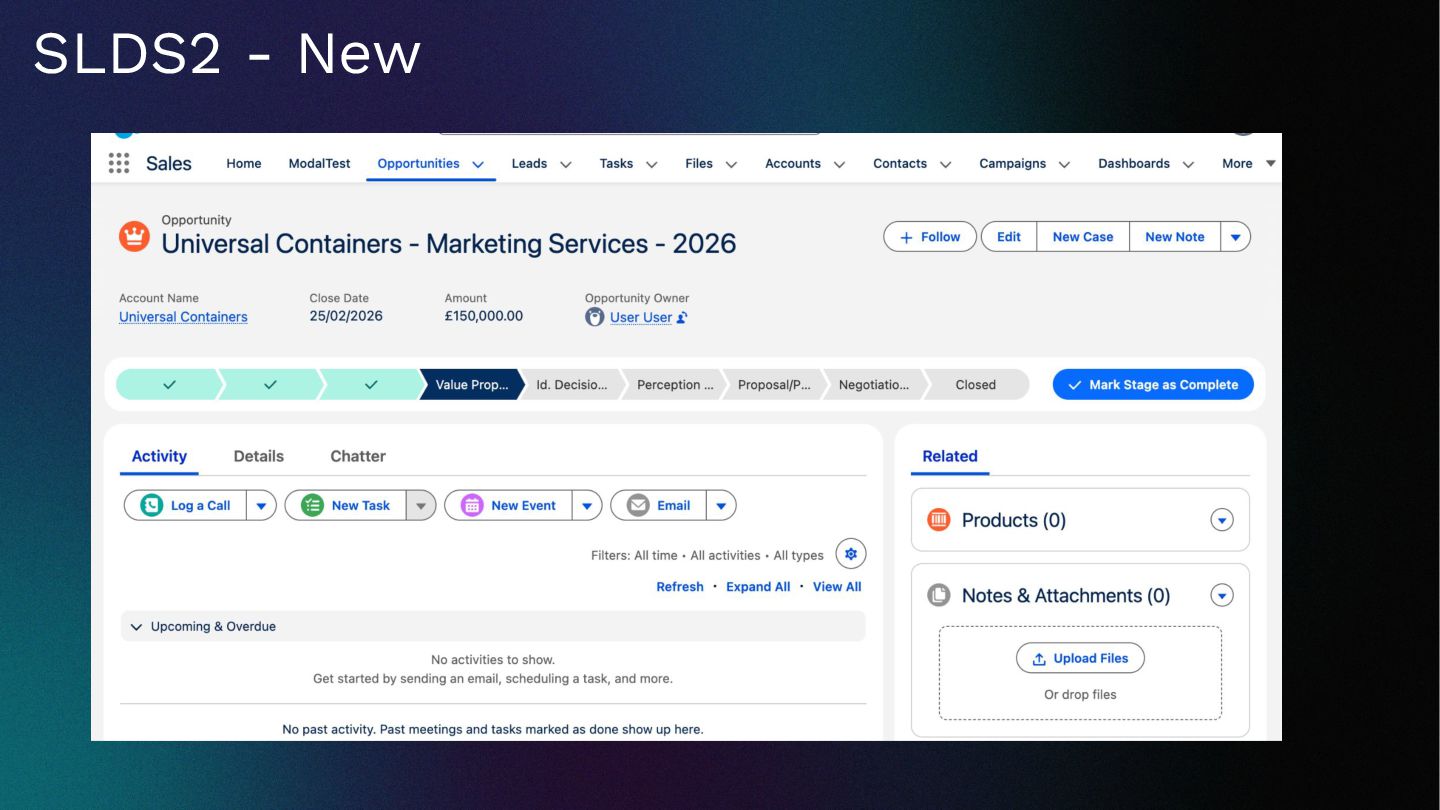Image resolution: width=1440 pixels, height=810 pixels.
Task: Collapse the Upcoming & Overdue section
Action: click(137, 627)
